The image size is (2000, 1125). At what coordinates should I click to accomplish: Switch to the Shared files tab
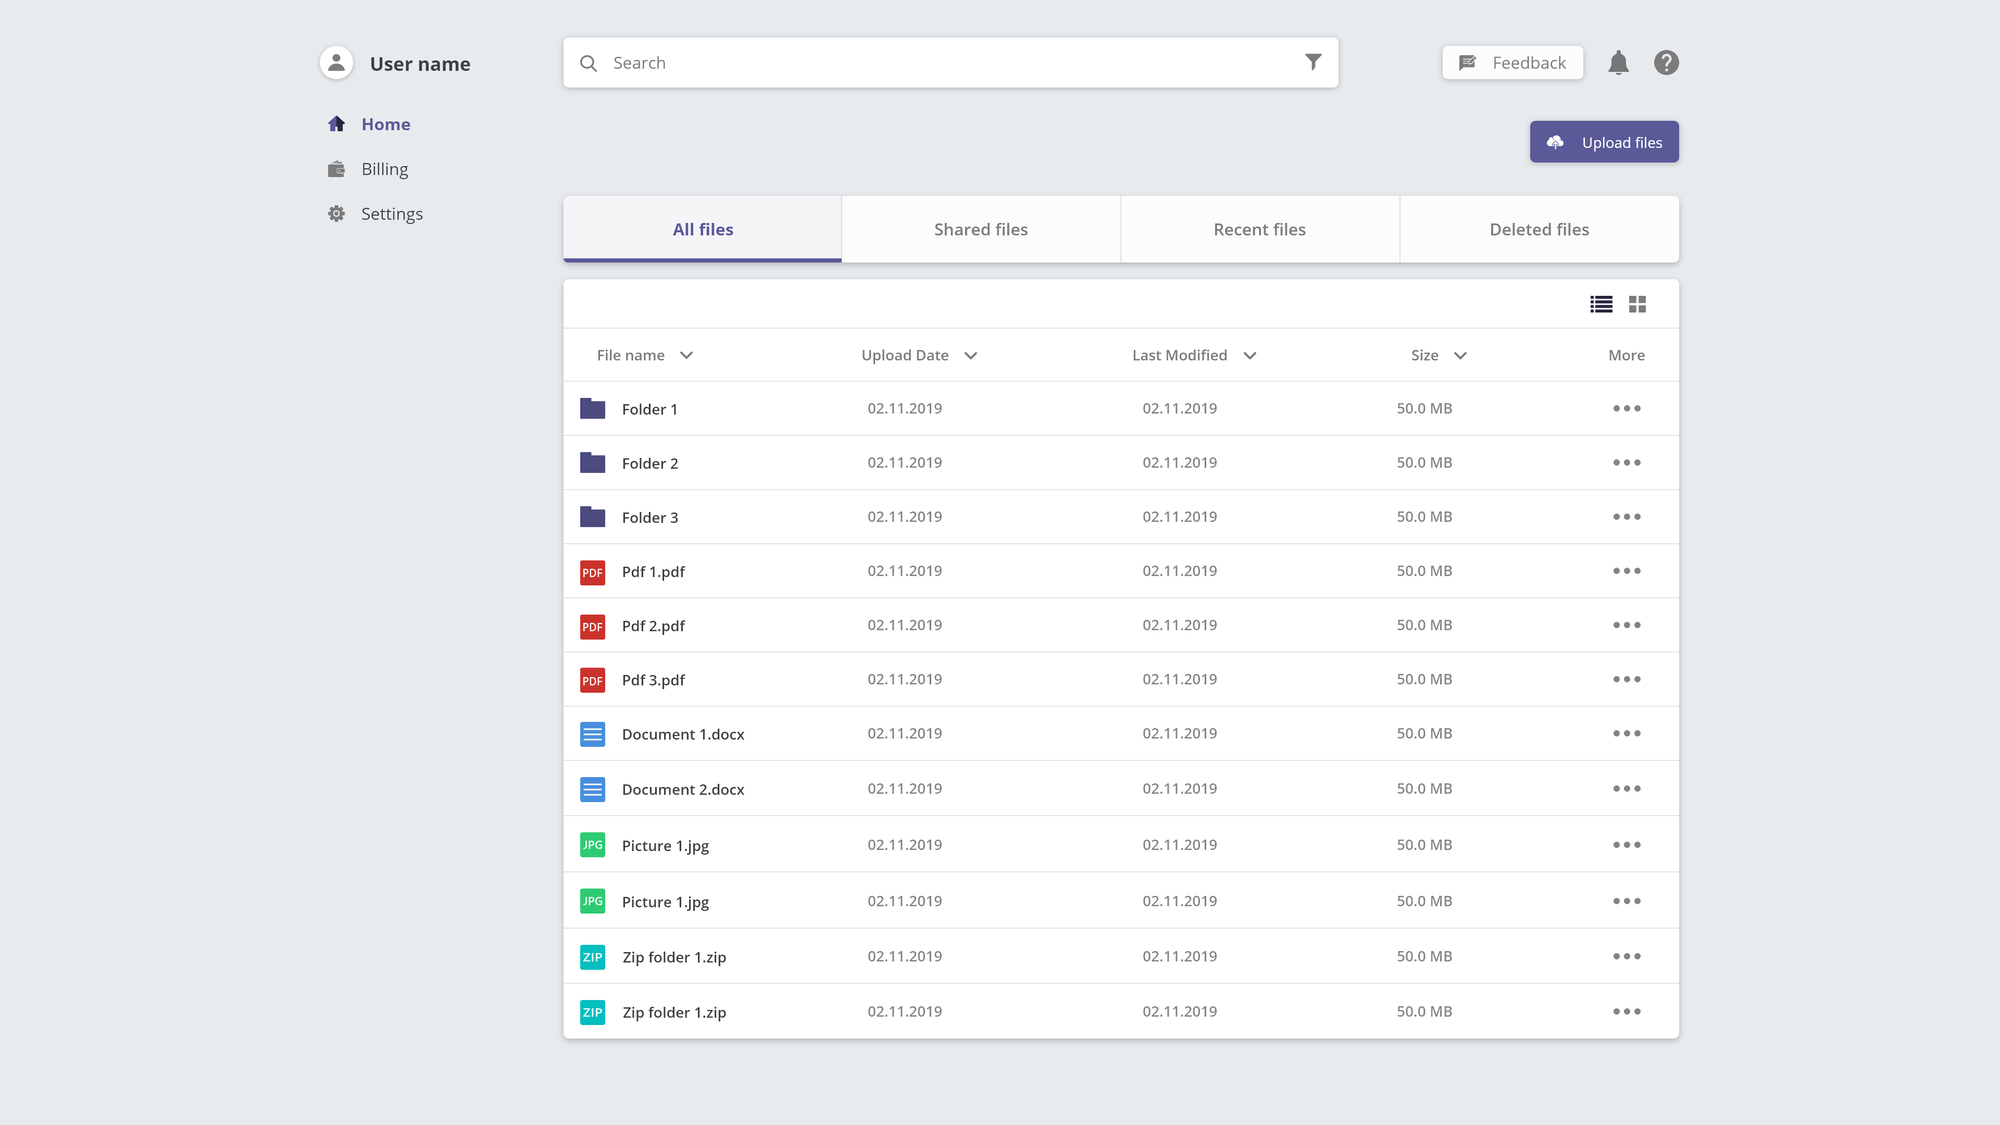tap(980, 229)
